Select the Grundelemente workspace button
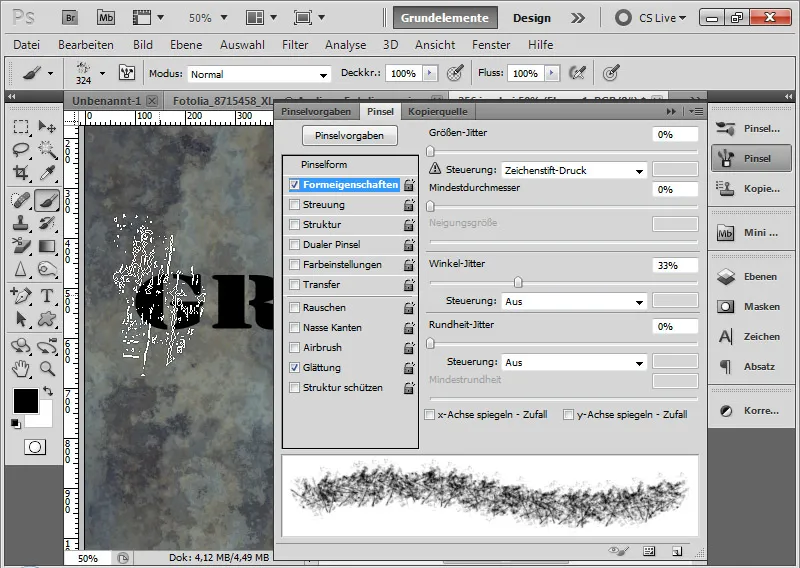The height and width of the screenshot is (568, 800). [445, 18]
